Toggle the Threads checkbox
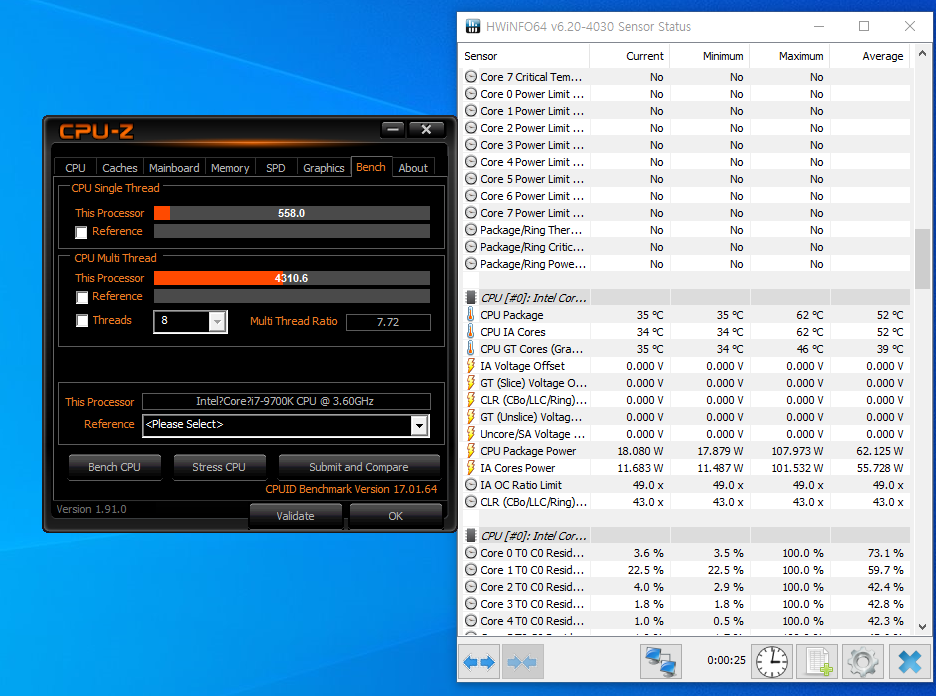936x696 pixels. [82, 321]
